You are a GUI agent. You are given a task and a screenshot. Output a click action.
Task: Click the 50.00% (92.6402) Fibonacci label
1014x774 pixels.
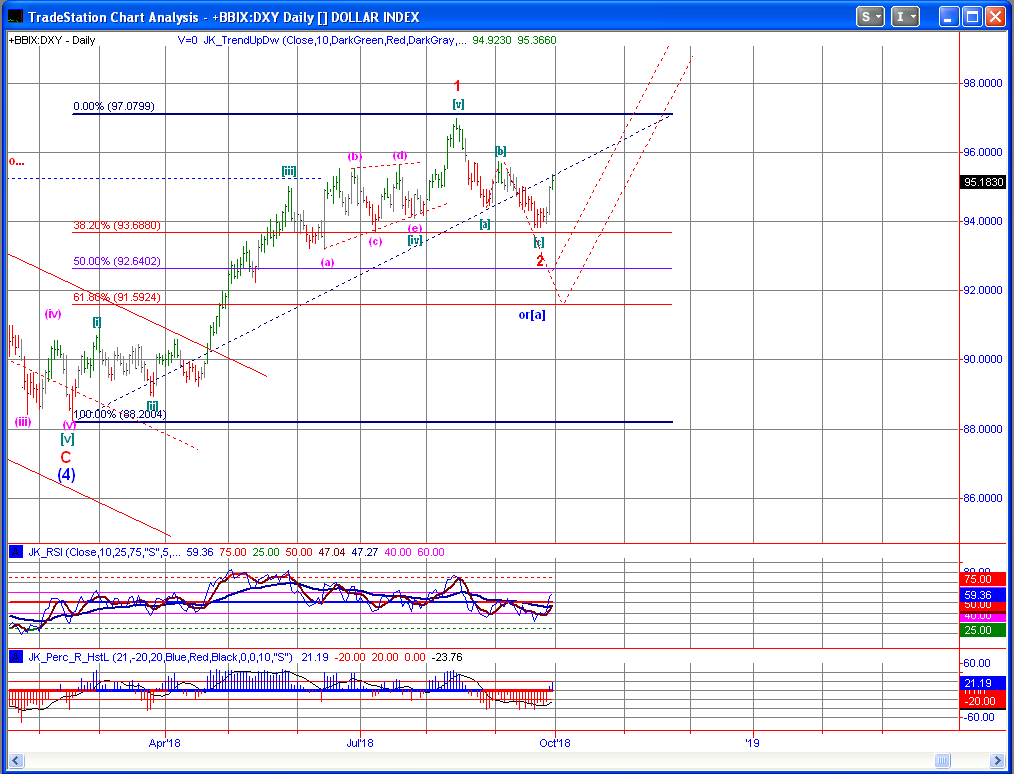tap(116, 262)
